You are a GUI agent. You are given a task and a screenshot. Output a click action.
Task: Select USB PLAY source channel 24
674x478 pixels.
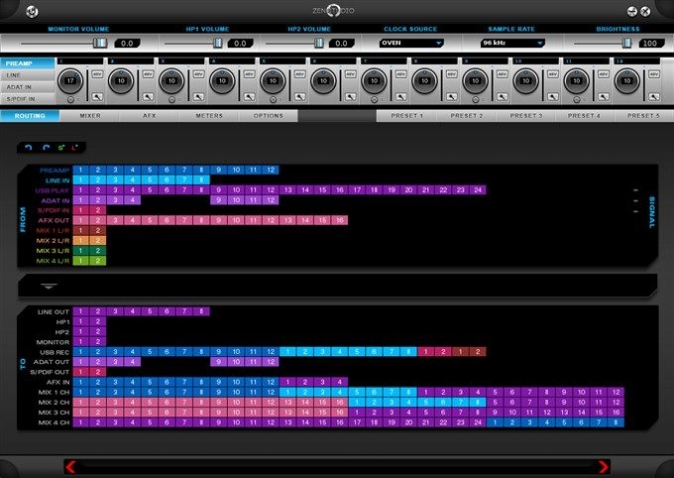tap(478, 189)
